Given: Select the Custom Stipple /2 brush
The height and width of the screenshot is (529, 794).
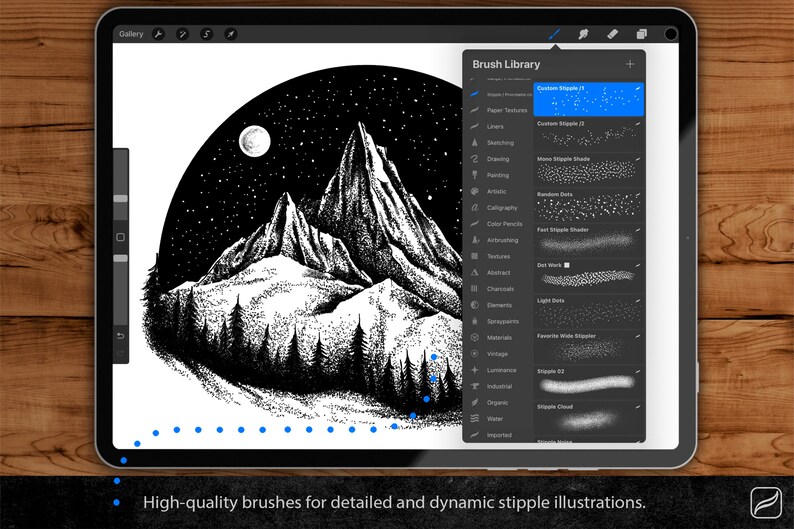Looking at the screenshot, I should (588, 135).
